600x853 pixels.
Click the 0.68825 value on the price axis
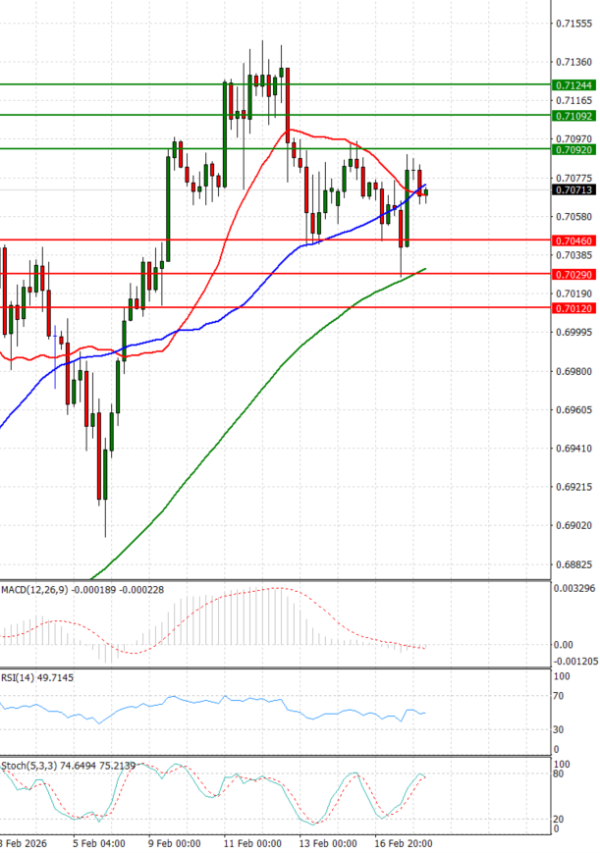pos(572,565)
